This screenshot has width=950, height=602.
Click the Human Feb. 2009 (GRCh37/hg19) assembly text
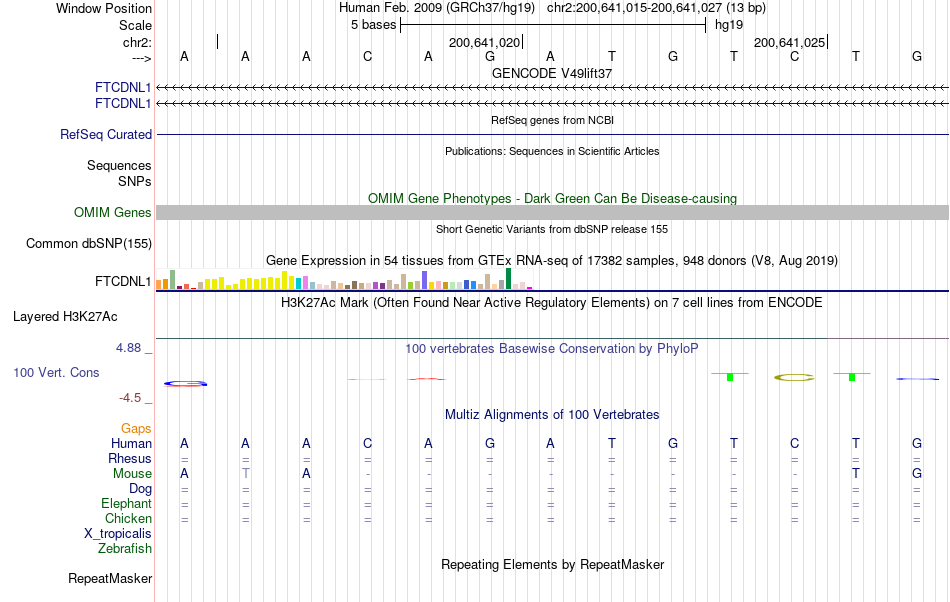437,8
